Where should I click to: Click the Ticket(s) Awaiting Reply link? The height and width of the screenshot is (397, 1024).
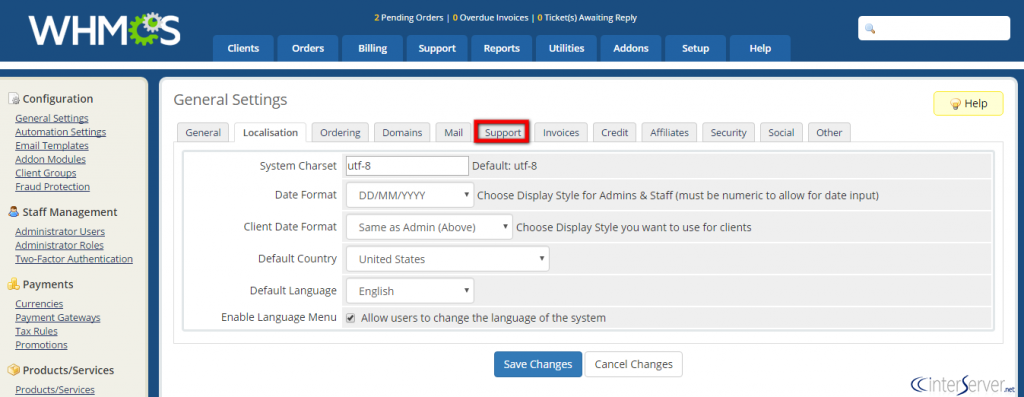(x=587, y=18)
